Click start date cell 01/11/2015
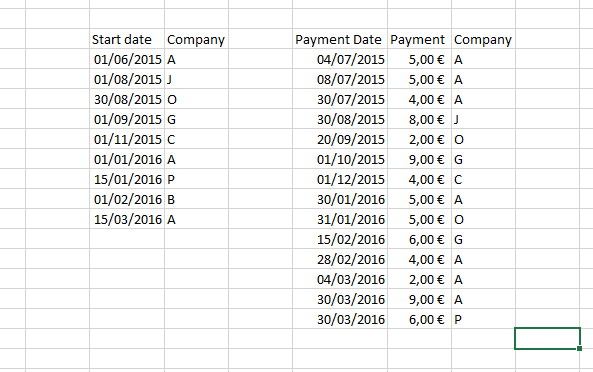This screenshot has height=372, width=593. pyautogui.click(x=127, y=140)
